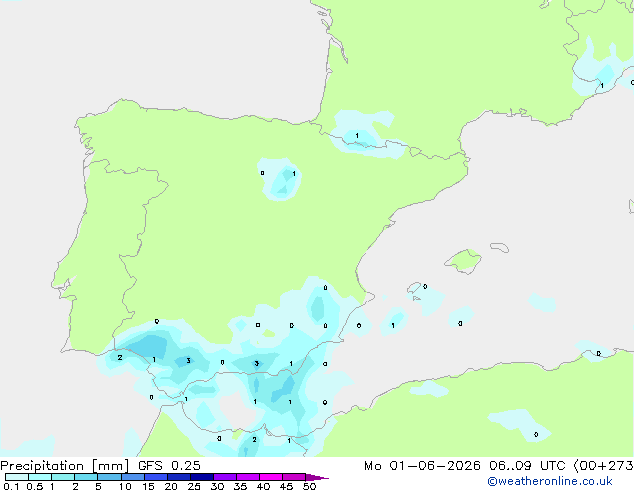Pick the 30–35 mm purple legend swatch

click(x=225, y=477)
